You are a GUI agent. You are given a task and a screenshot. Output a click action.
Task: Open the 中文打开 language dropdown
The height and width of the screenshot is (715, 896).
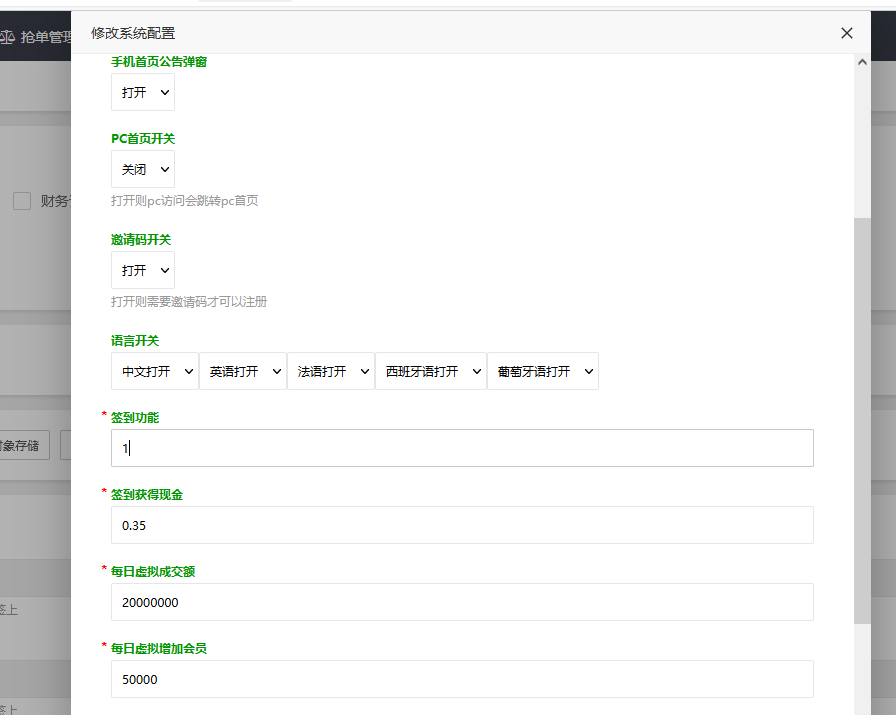tap(154, 371)
